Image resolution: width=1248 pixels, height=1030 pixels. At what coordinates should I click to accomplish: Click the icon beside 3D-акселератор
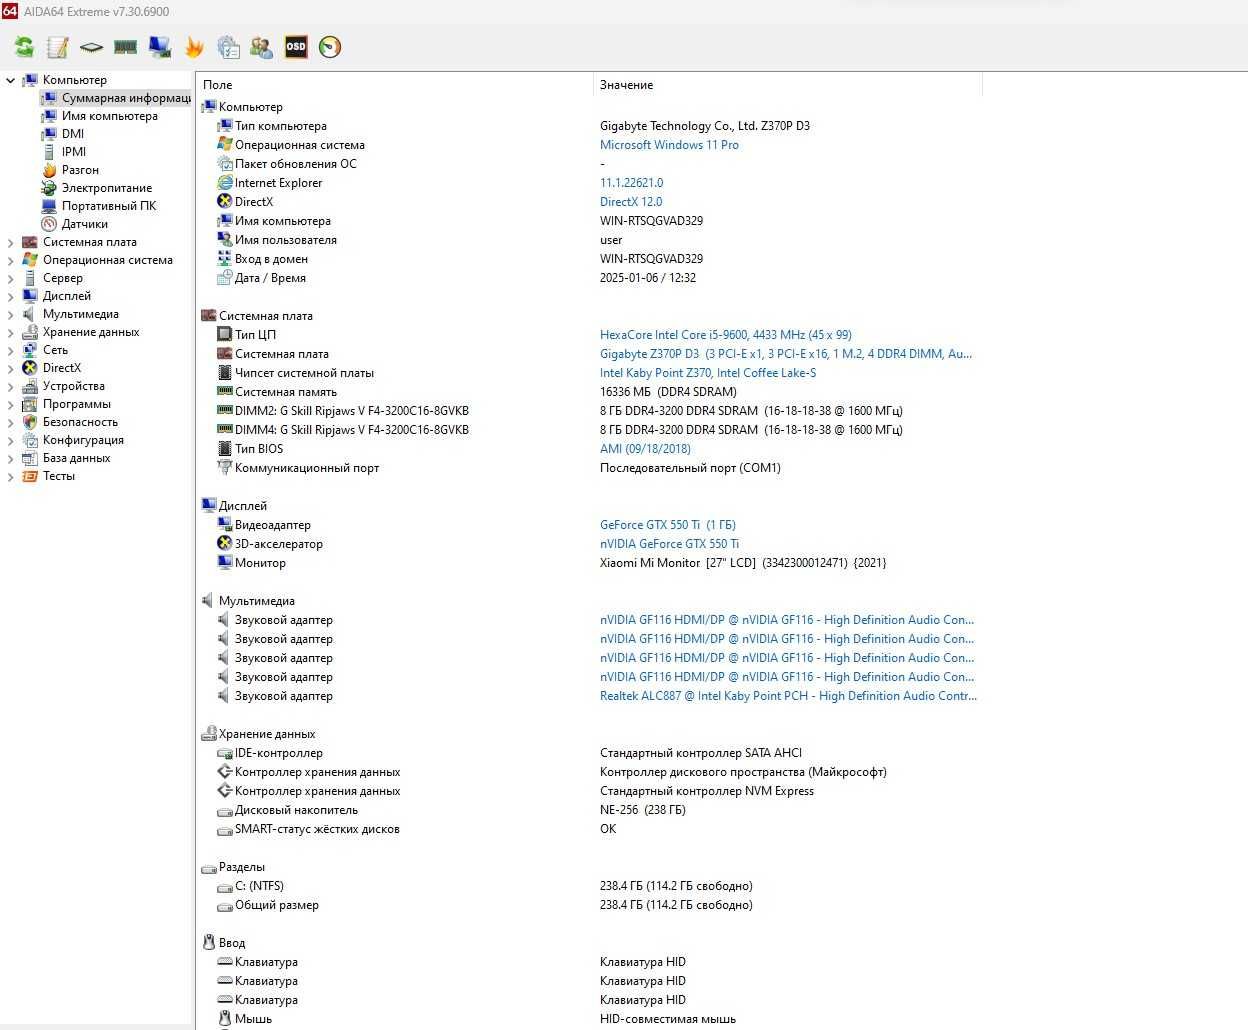[225, 544]
